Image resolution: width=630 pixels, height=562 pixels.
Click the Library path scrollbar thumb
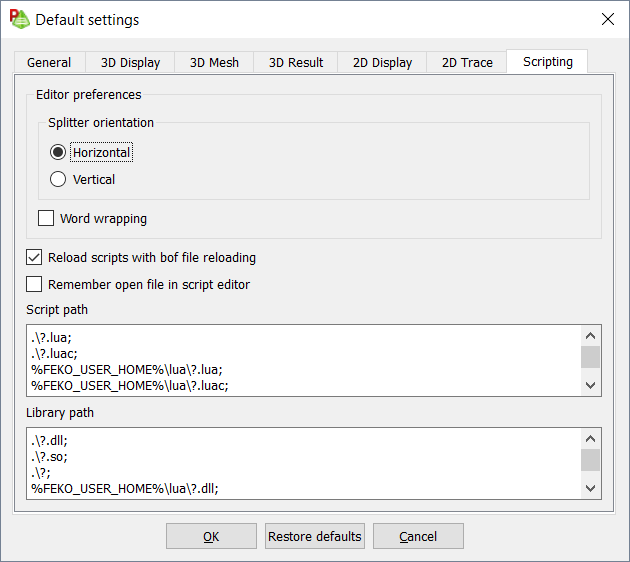[590, 460]
